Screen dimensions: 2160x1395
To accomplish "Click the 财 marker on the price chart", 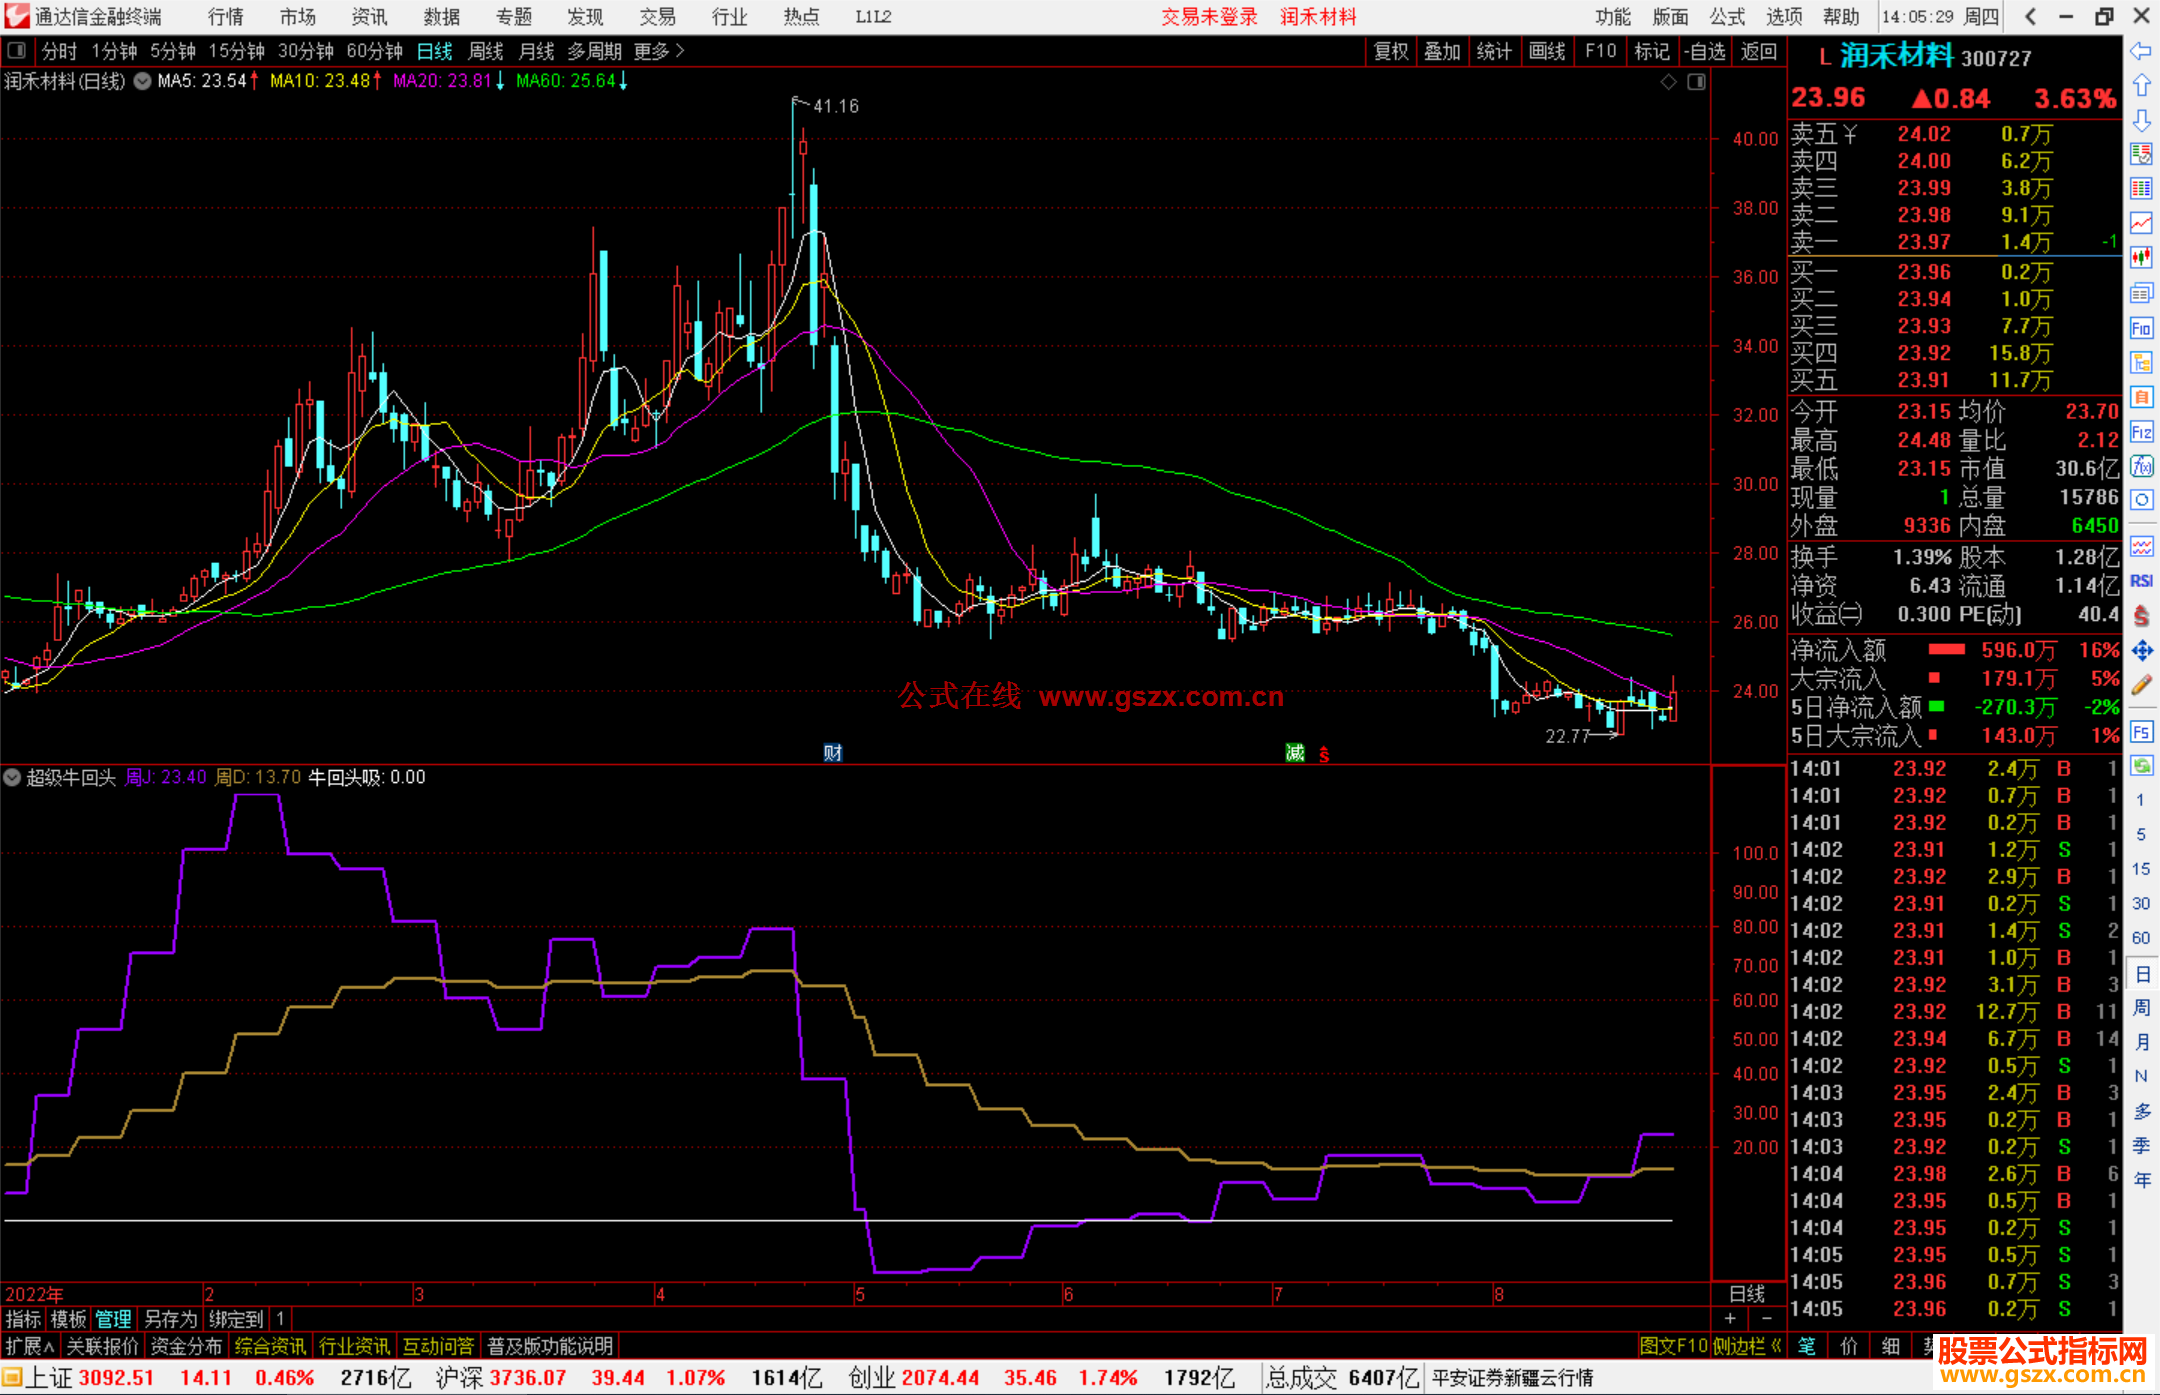I will click(832, 753).
